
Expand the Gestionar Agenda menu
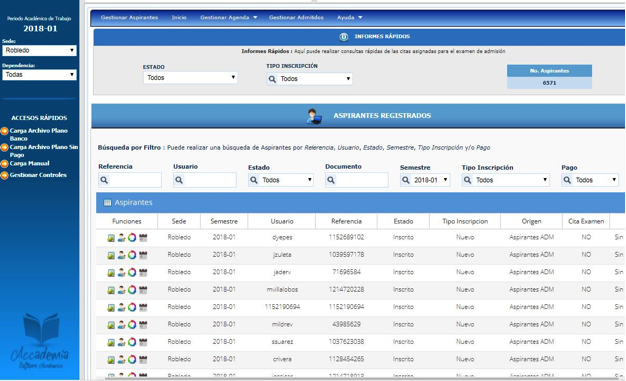coord(228,18)
